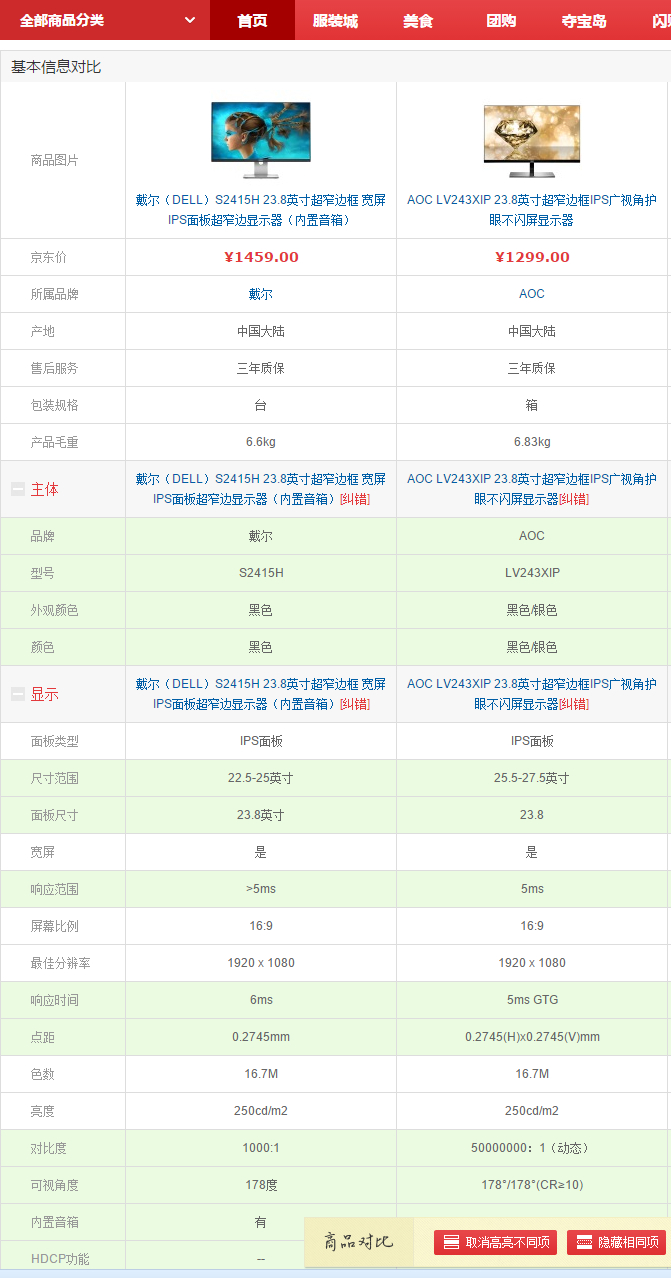This screenshot has height=1278, width=671.
Task: Select the 178°/178°(CR≥10) cell
Action: 534,1185
